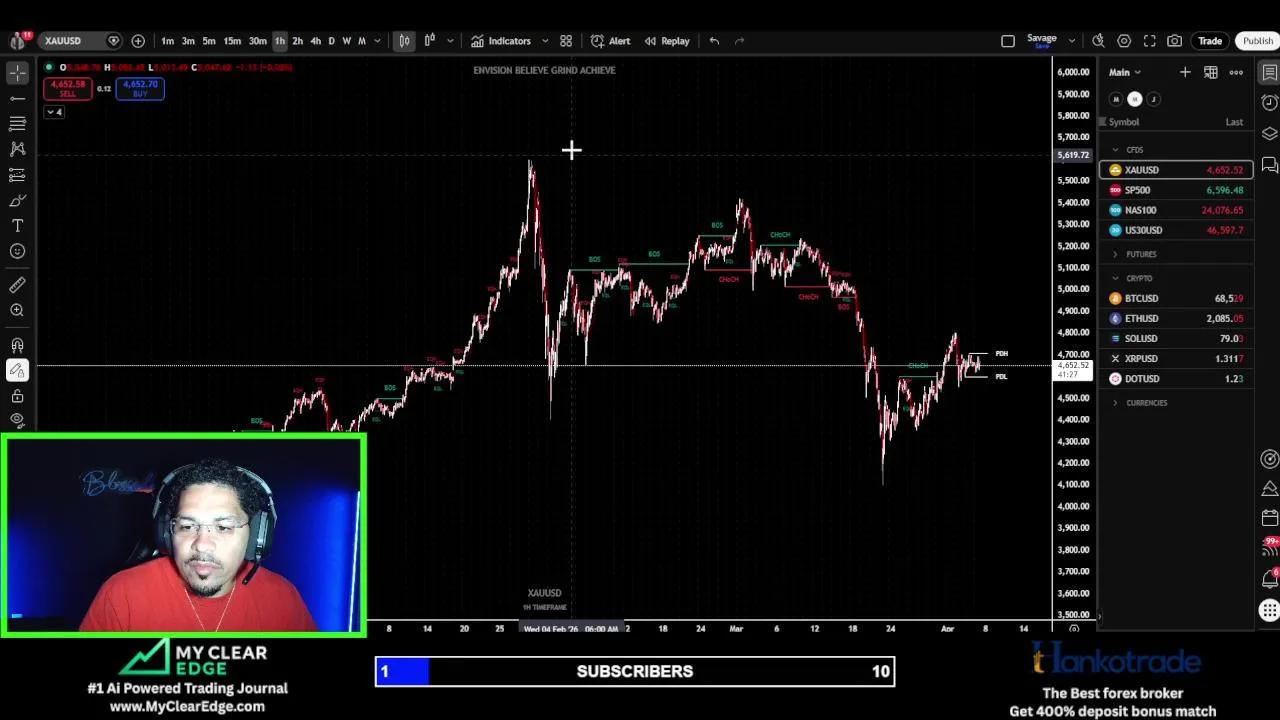
Task: Redo the last undone chart action
Action: pyautogui.click(x=740, y=41)
